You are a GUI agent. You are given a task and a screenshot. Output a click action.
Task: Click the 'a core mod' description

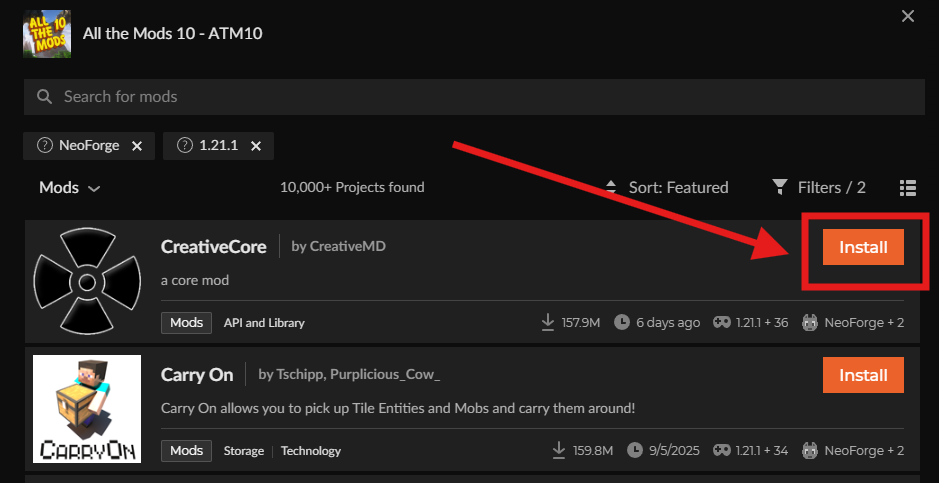coord(195,280)
